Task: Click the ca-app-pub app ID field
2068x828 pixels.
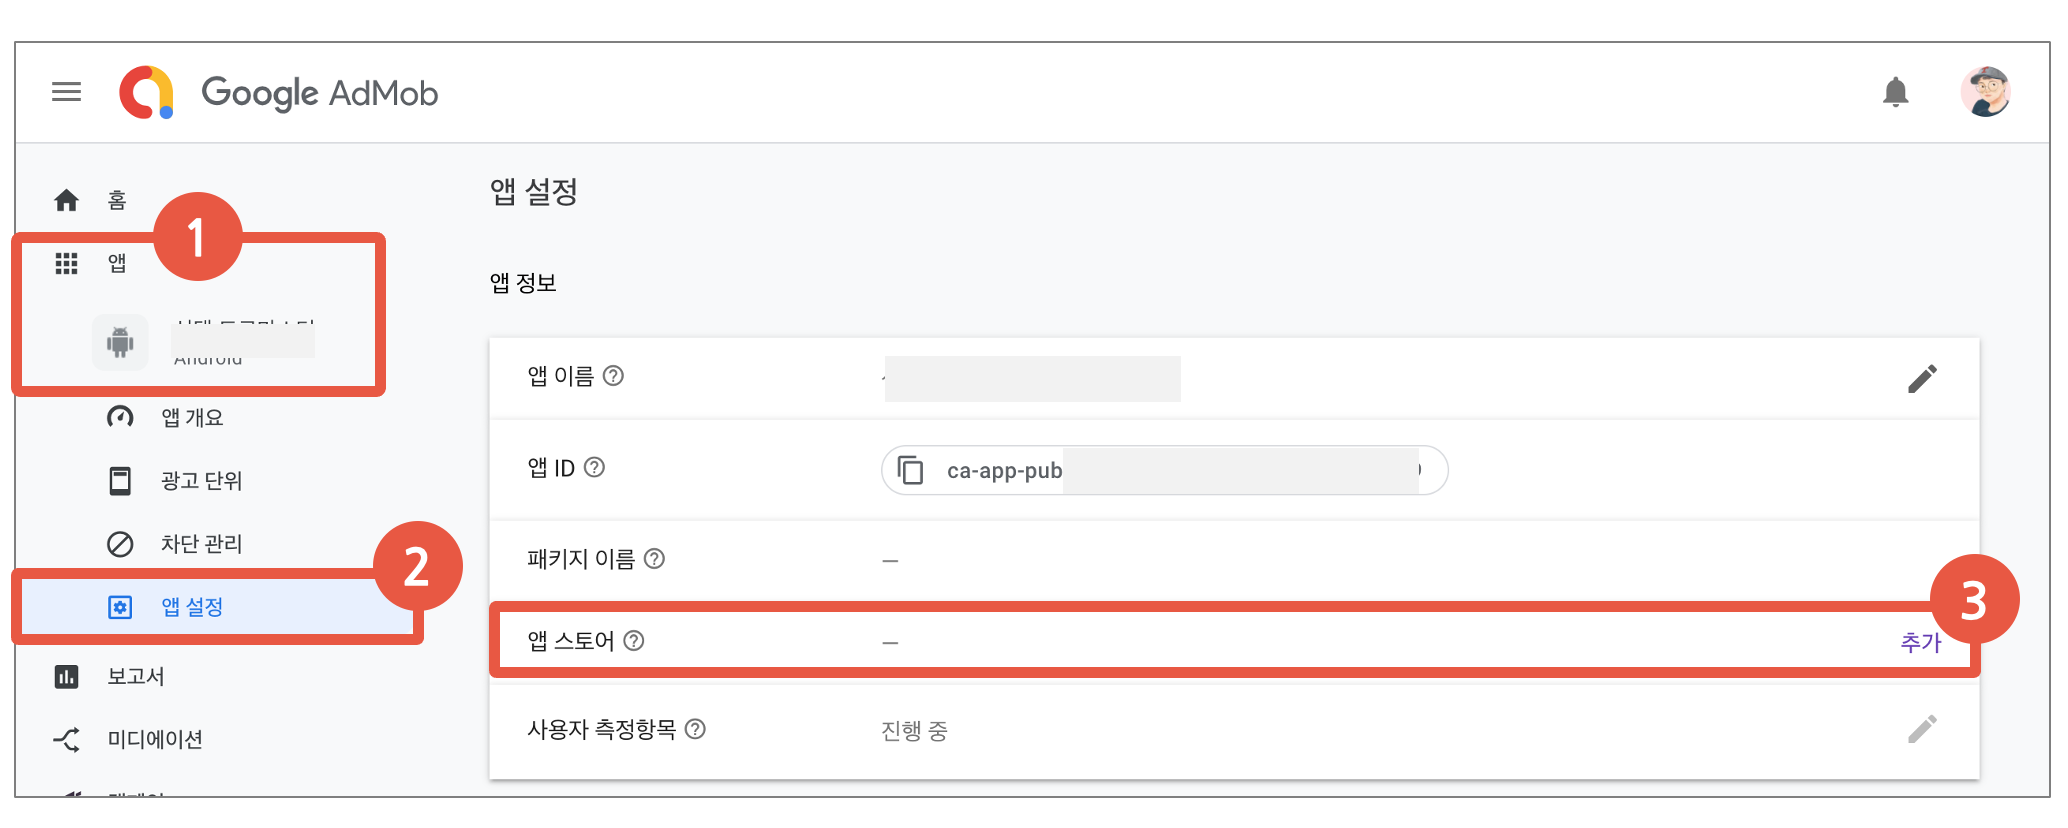Action: click(1164, 470)
